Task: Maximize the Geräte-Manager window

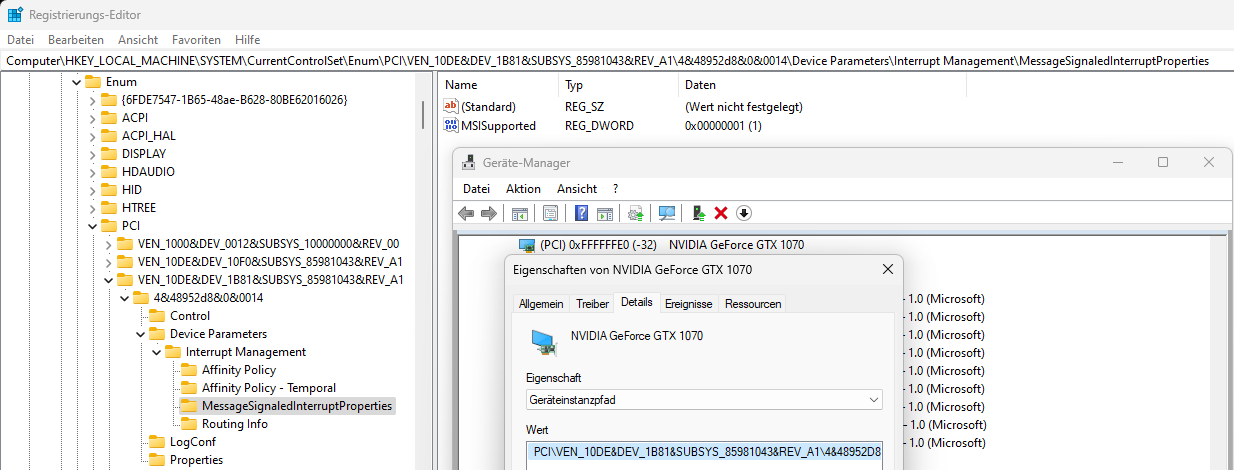Action: click(x=1162, y=162)
